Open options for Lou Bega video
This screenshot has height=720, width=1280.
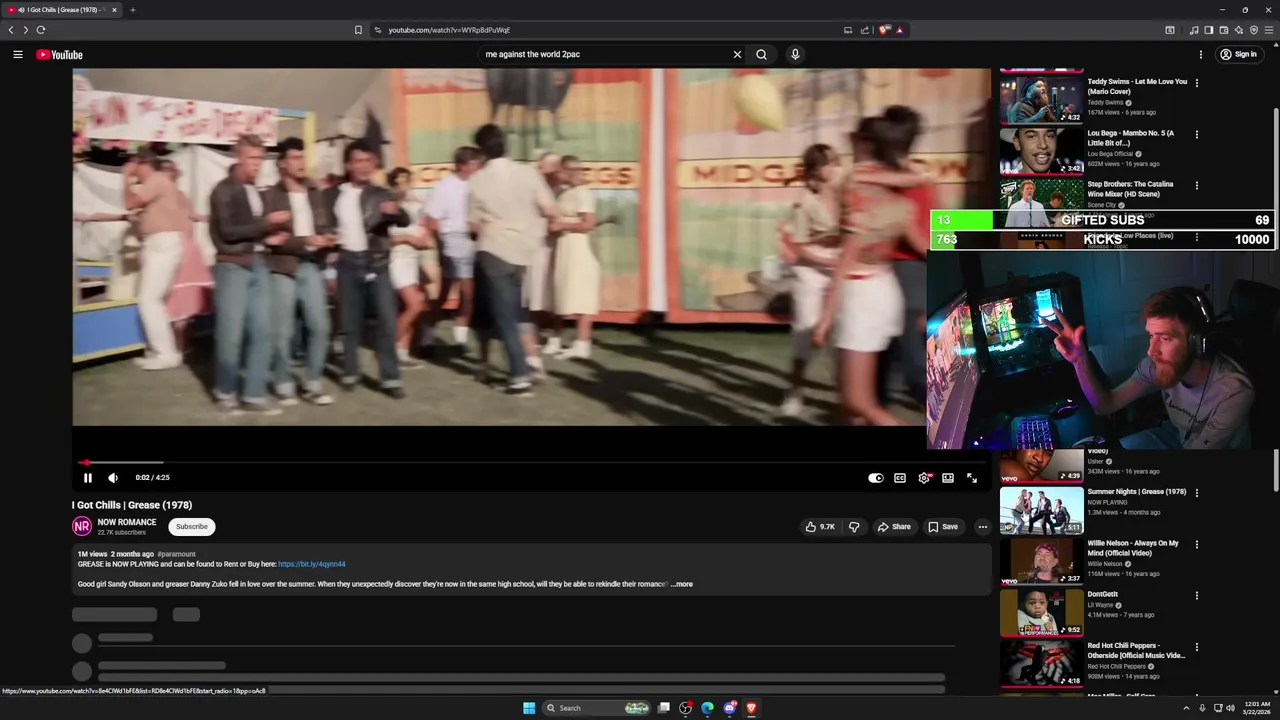click(1197, 134)
